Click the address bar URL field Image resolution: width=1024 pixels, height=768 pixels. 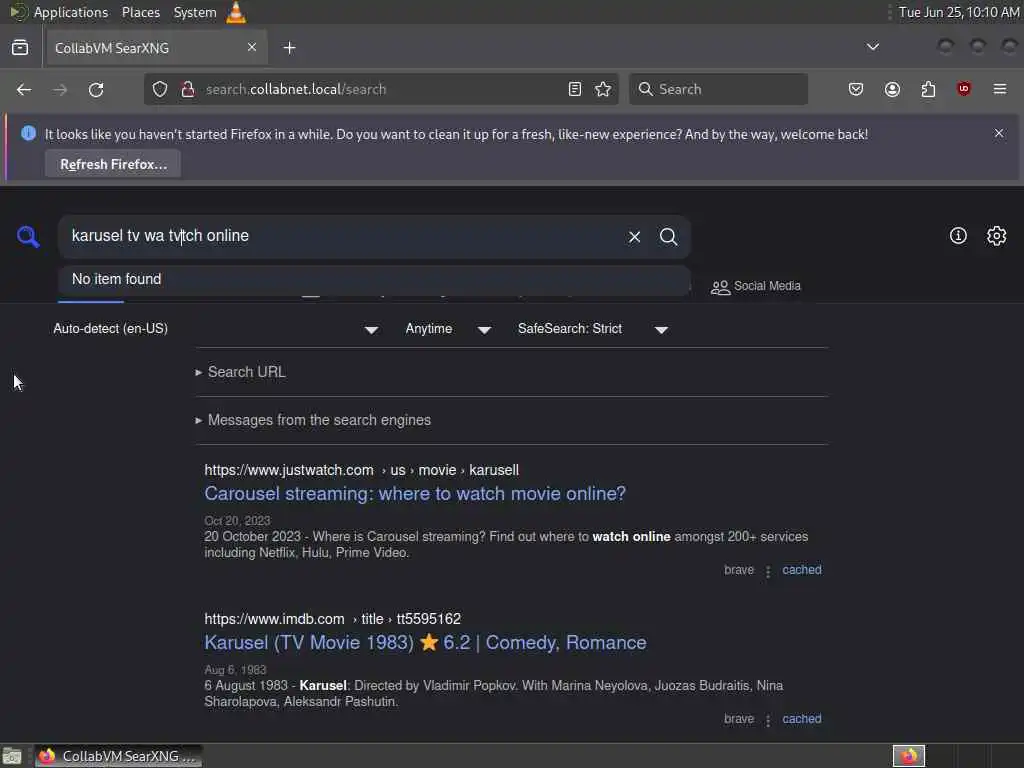click(381, 89)
